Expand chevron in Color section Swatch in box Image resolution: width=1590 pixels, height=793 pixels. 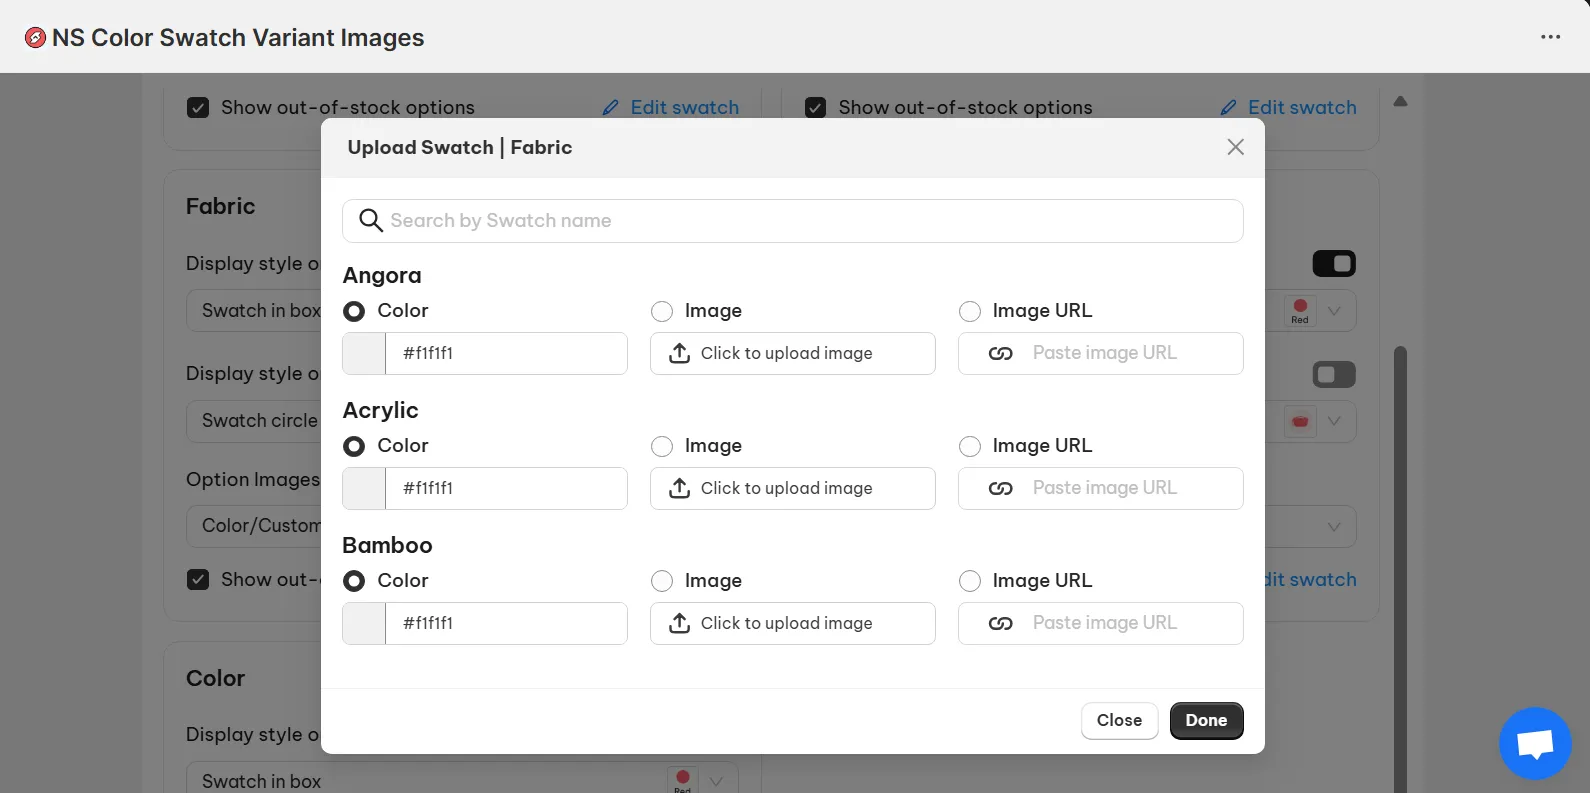[716, 781]
